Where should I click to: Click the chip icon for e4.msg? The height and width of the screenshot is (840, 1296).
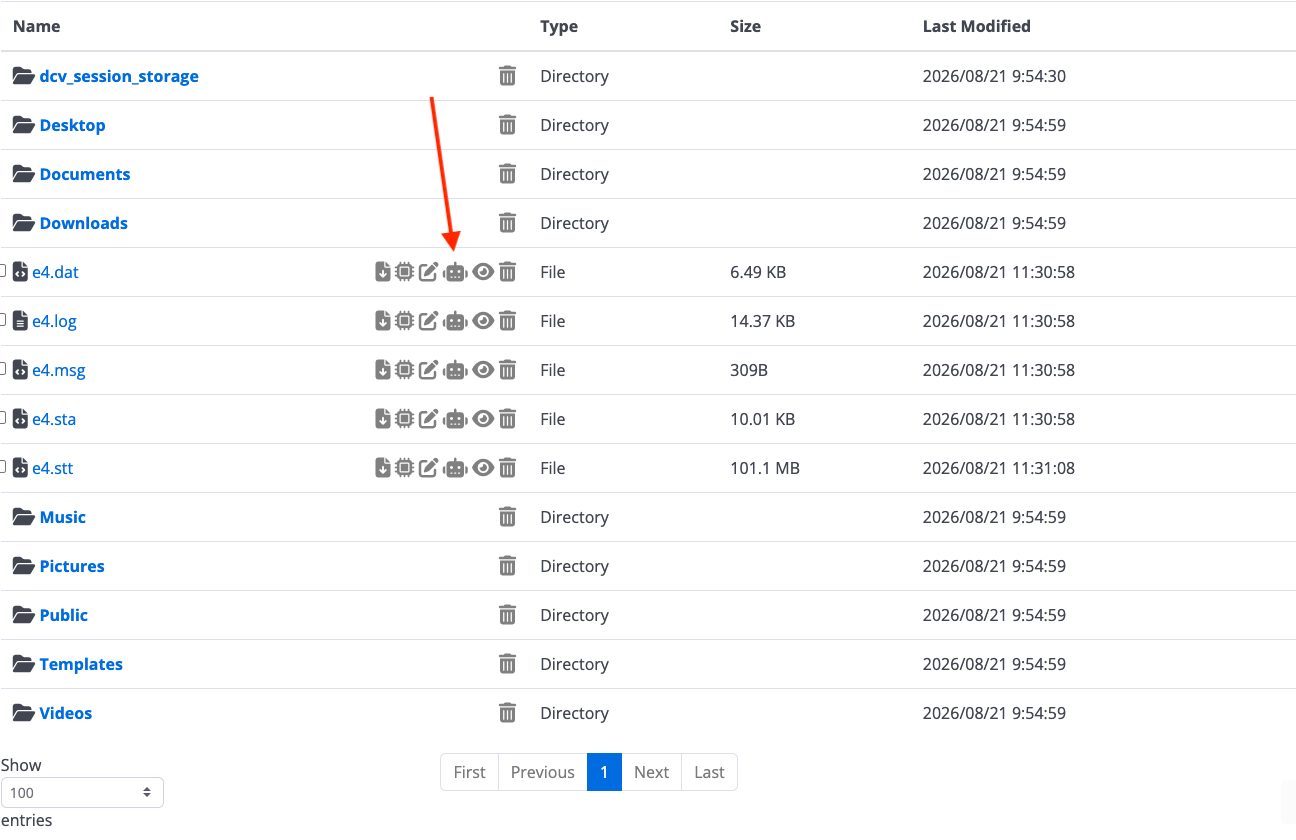(x=404, y=370)
